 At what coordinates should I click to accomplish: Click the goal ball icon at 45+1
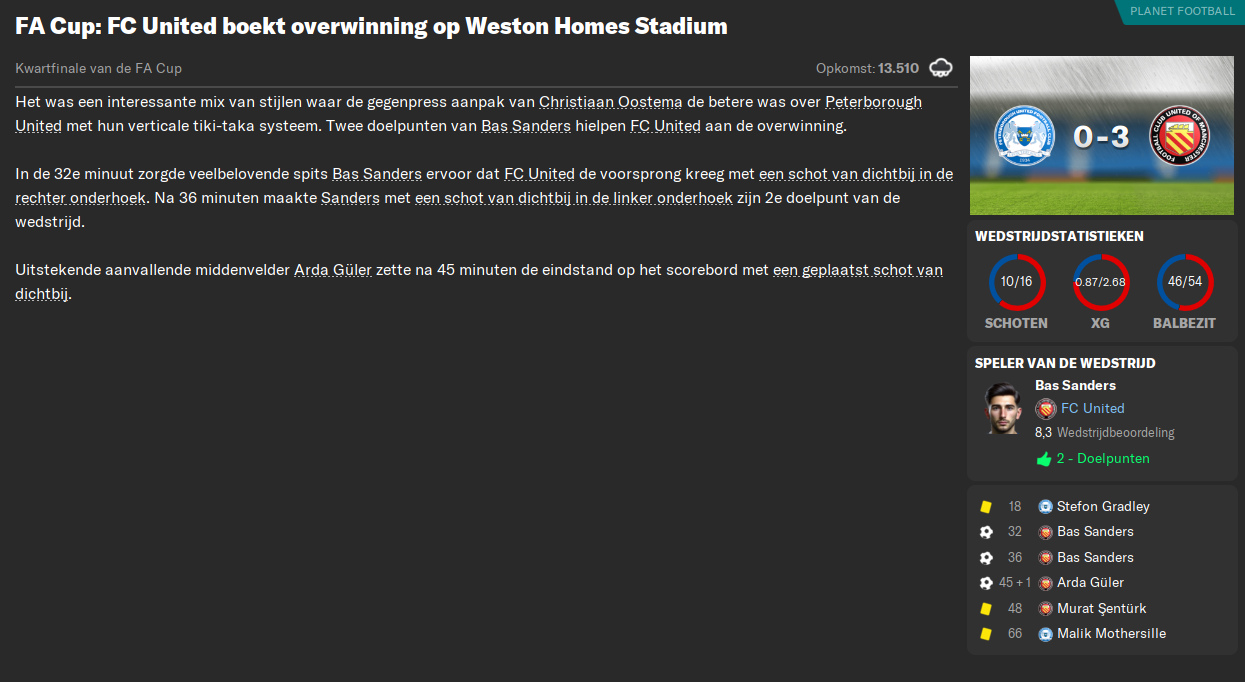pos(986,583)
